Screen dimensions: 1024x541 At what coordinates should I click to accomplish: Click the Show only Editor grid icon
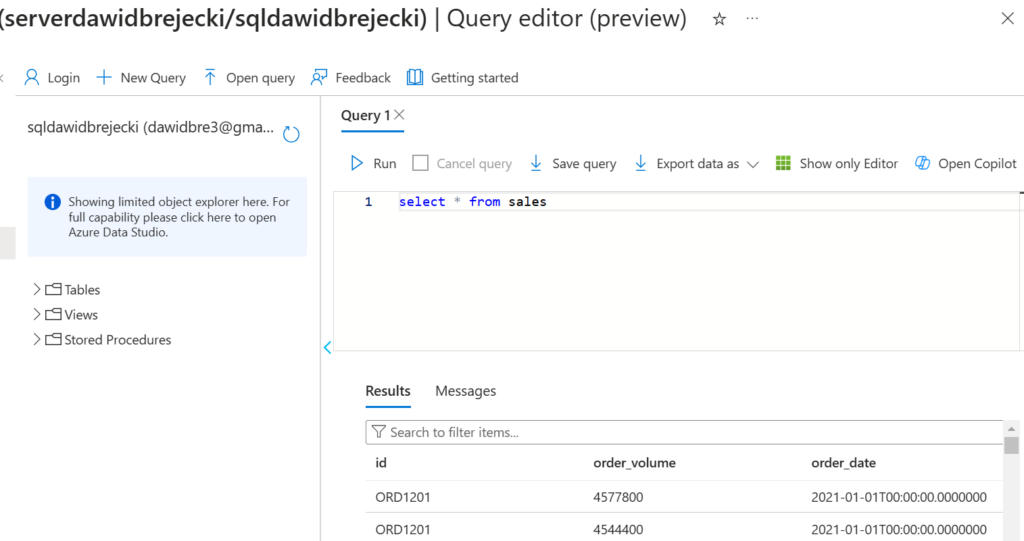pyautogui.click(x=783, y=164)
